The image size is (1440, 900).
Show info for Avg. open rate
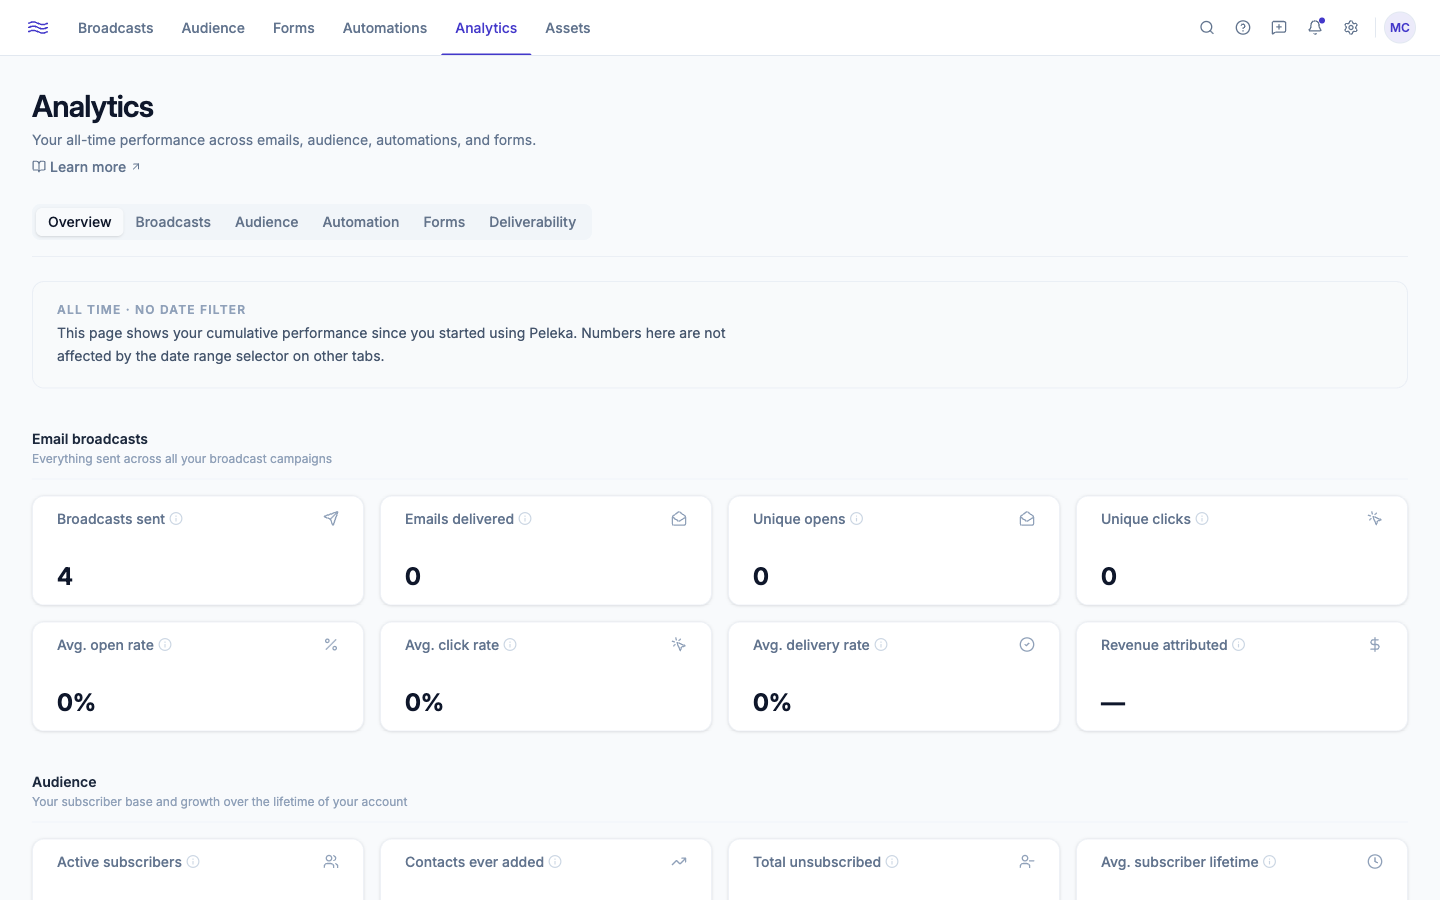click(165, 645)
